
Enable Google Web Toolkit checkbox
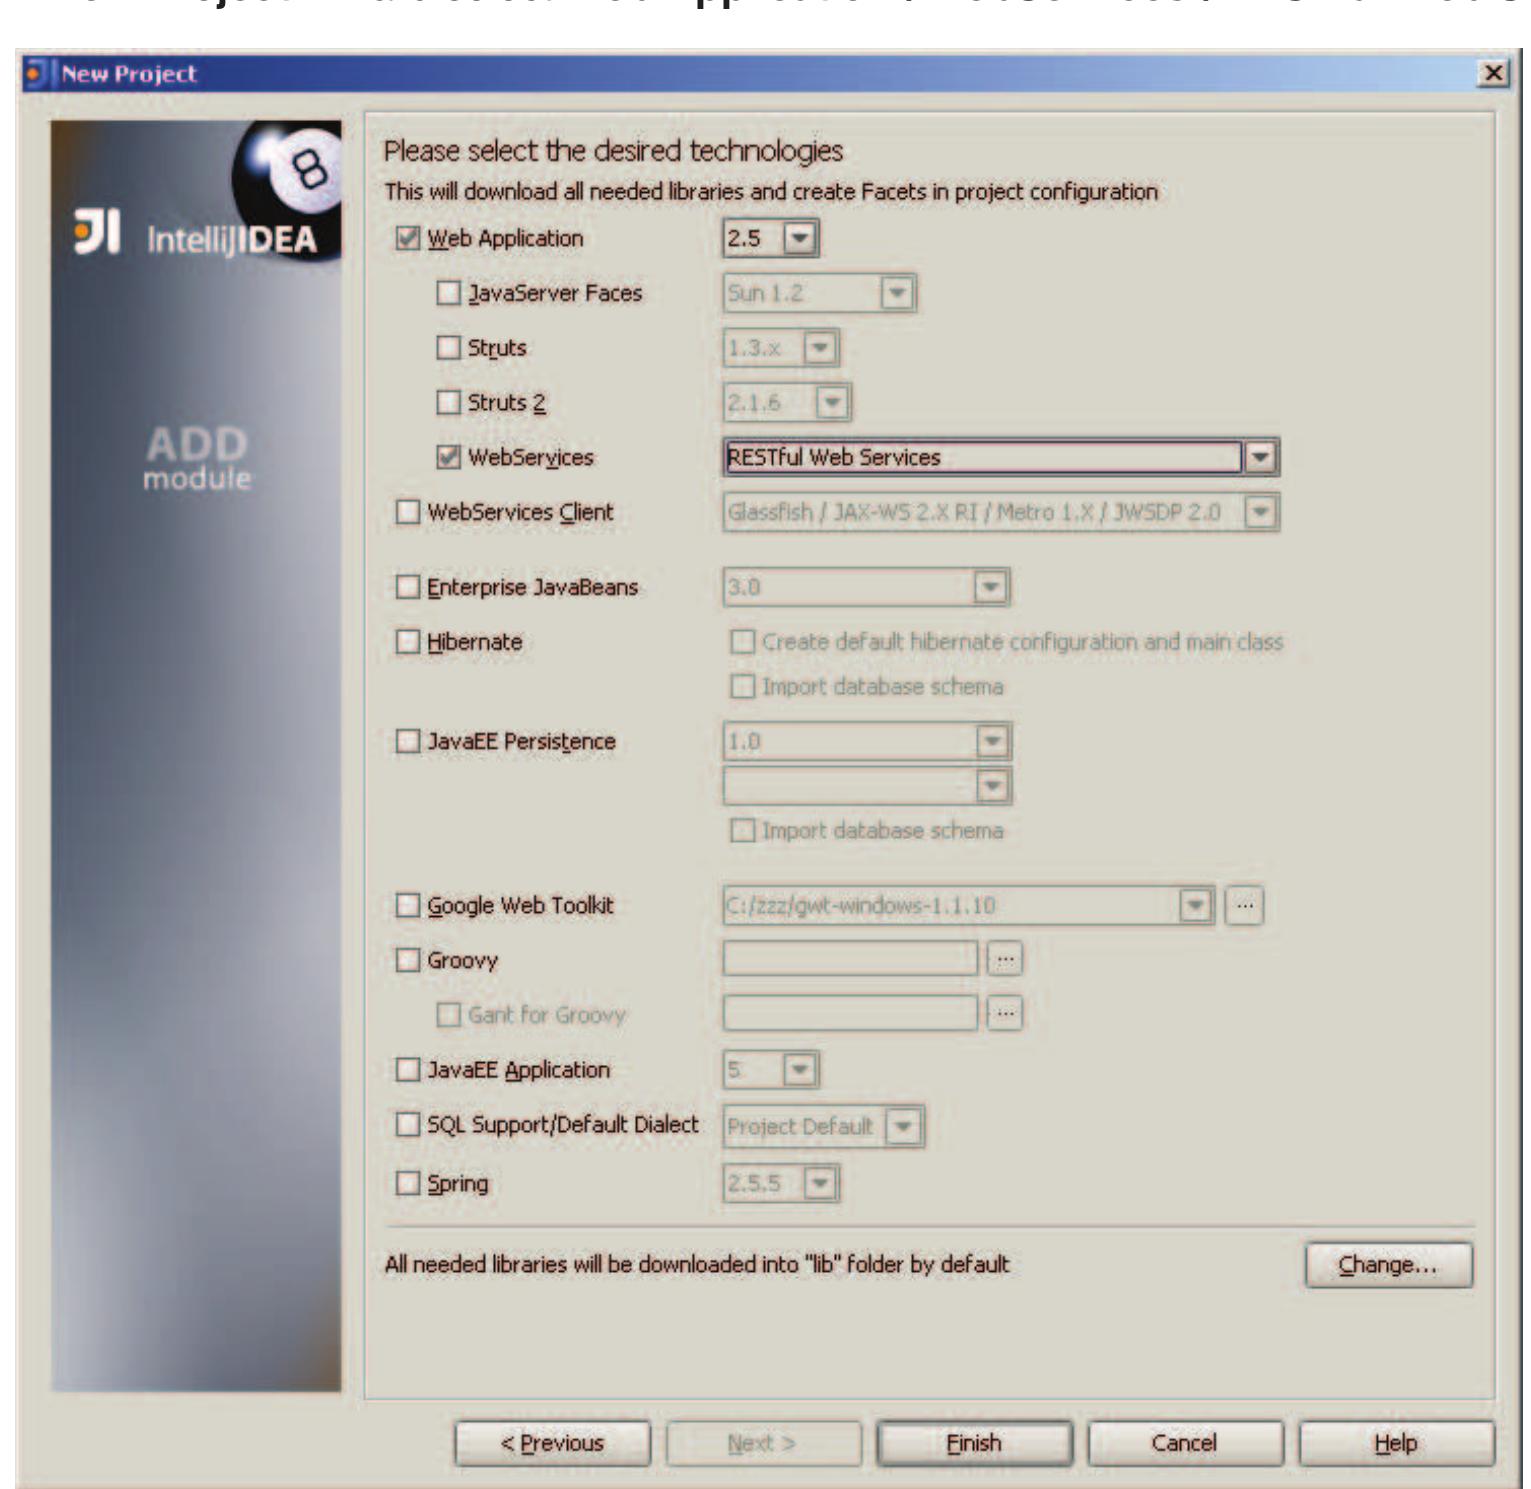pyautogui.click(x=408, y=905)
